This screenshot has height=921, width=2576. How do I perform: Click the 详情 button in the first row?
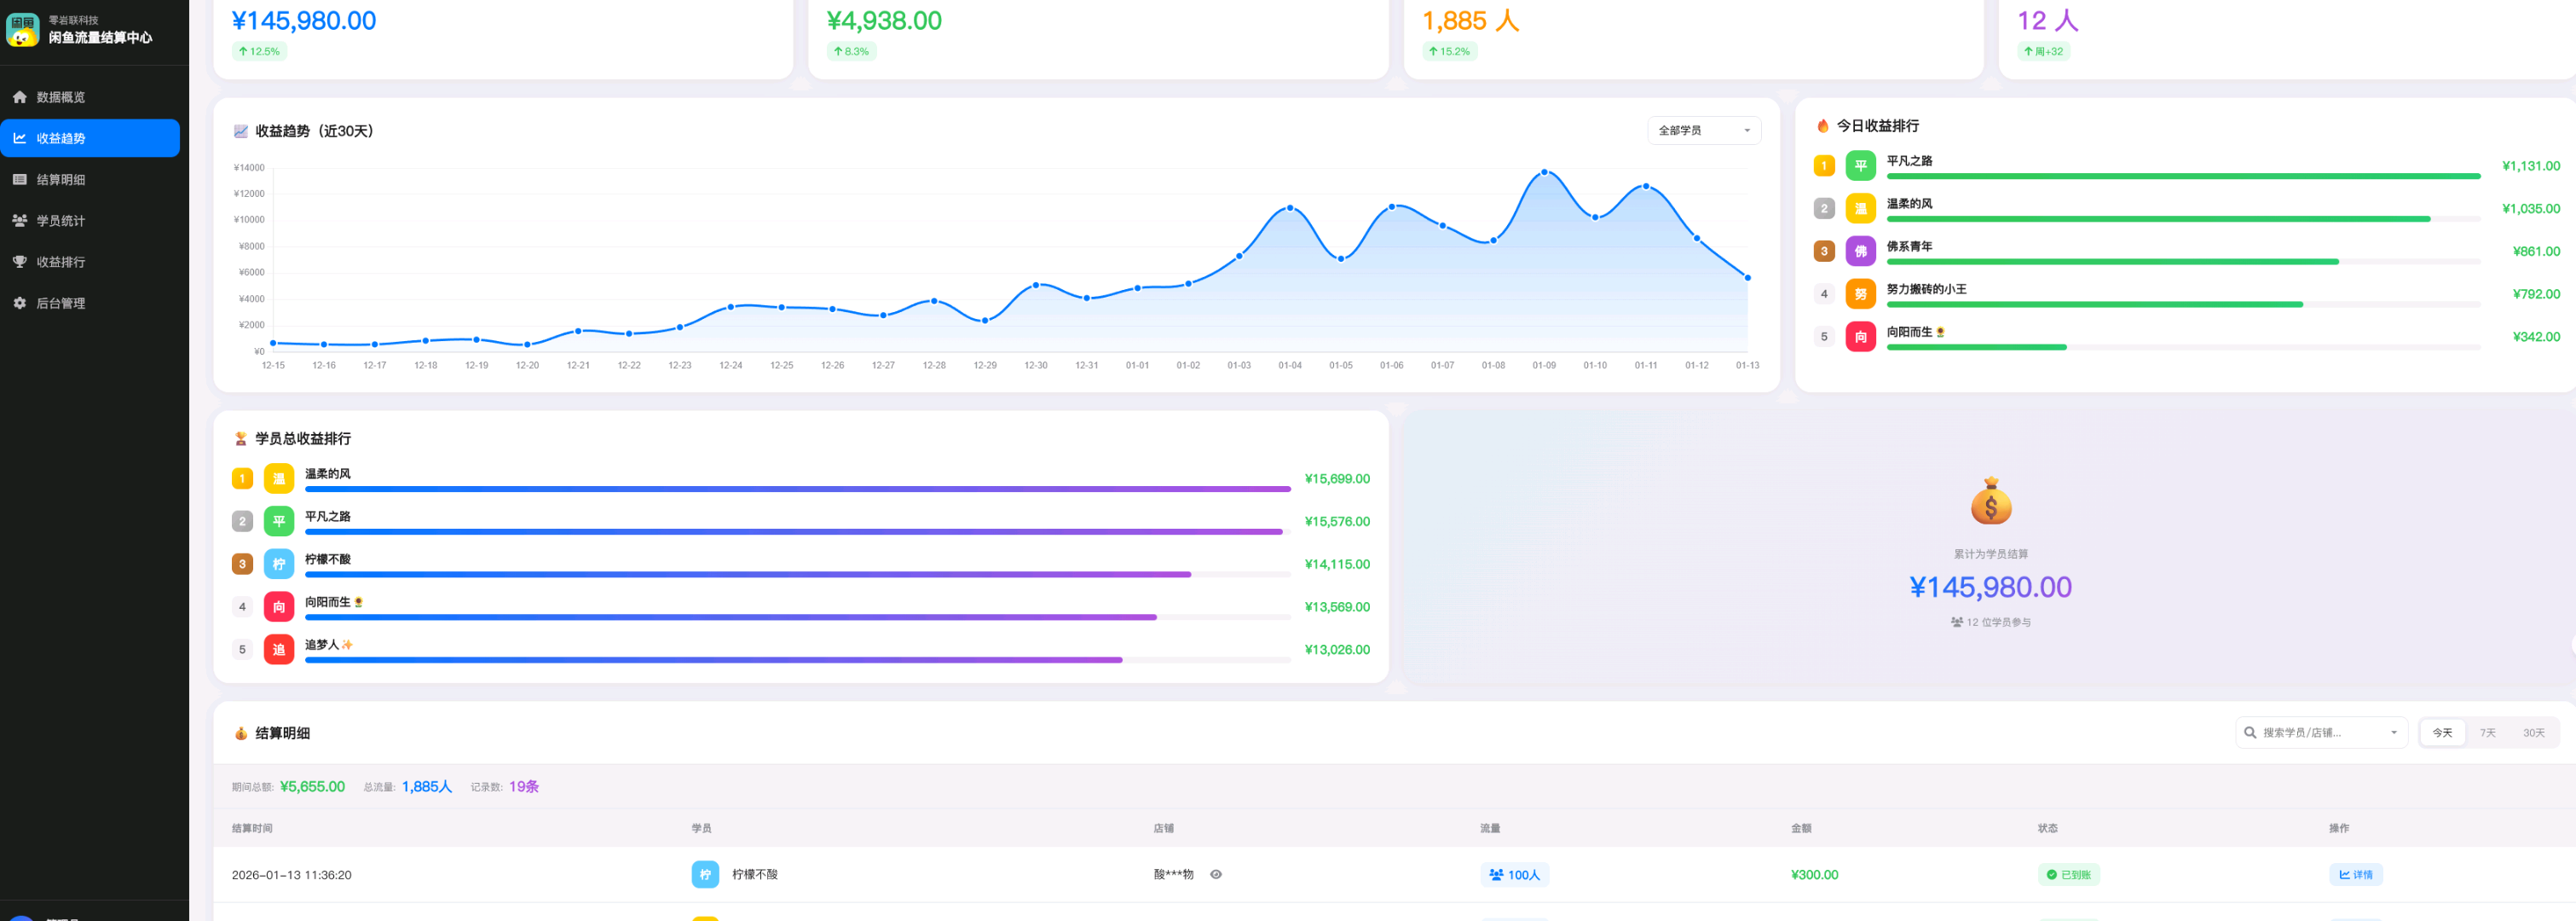point(2355,874)
